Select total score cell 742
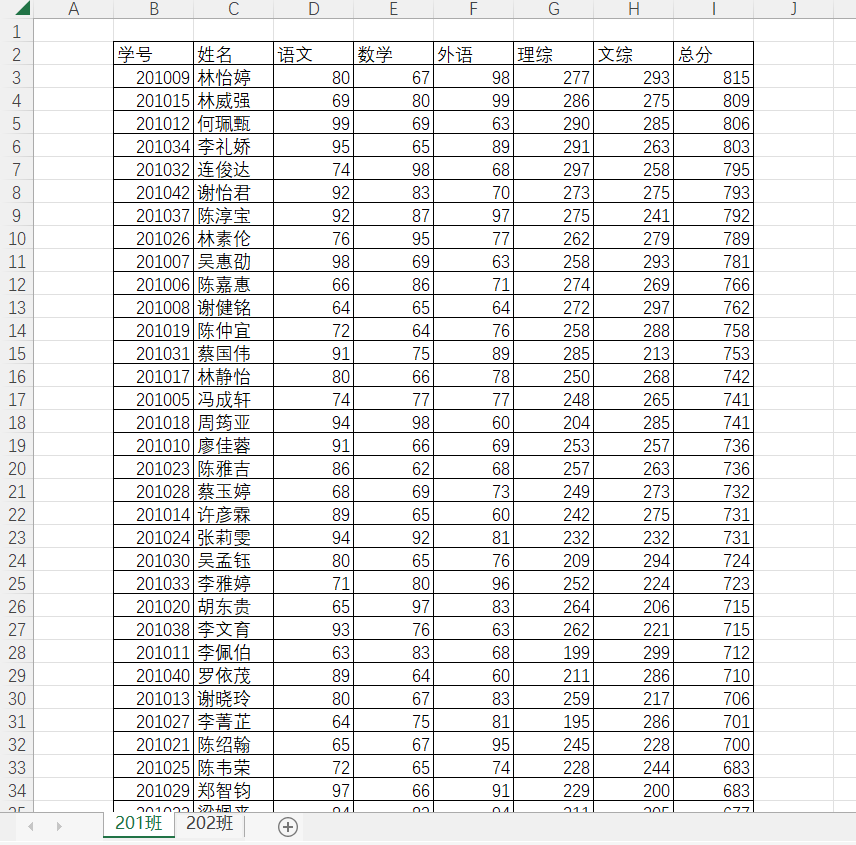This screenshot has width=856, height=845. pos(714,376)
